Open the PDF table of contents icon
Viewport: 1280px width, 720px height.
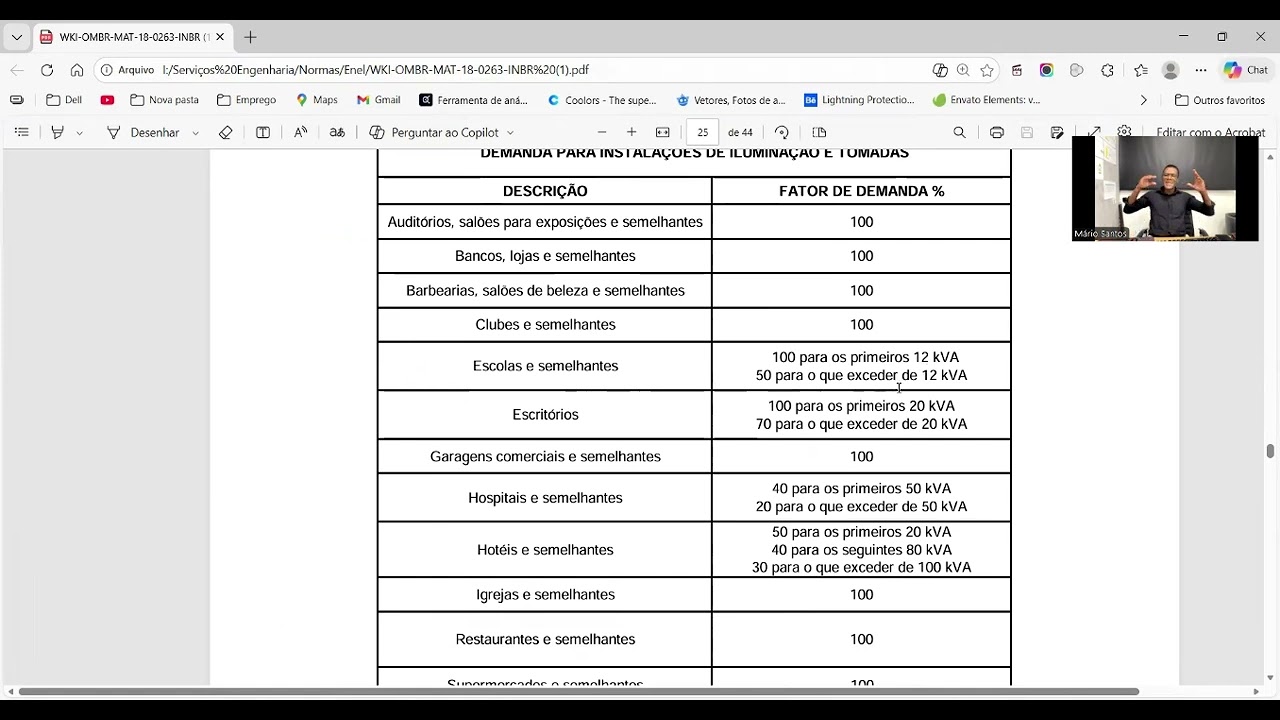pos(21,132)
